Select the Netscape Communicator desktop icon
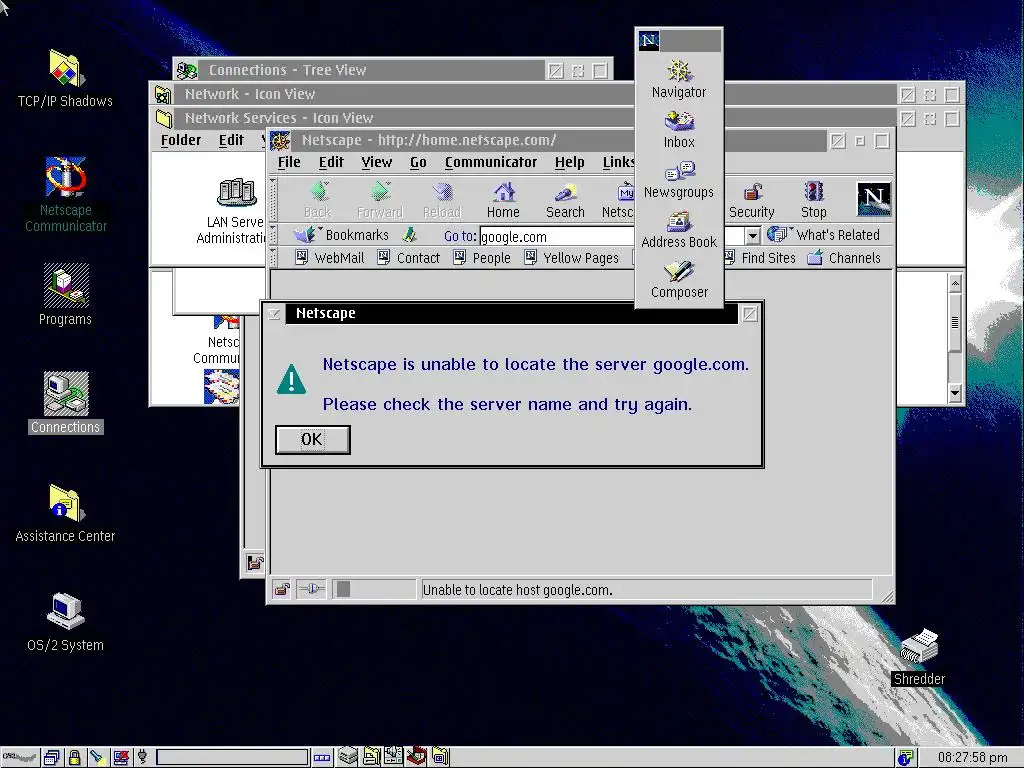This screenshot has height=768, width=1024. (65, 195)
